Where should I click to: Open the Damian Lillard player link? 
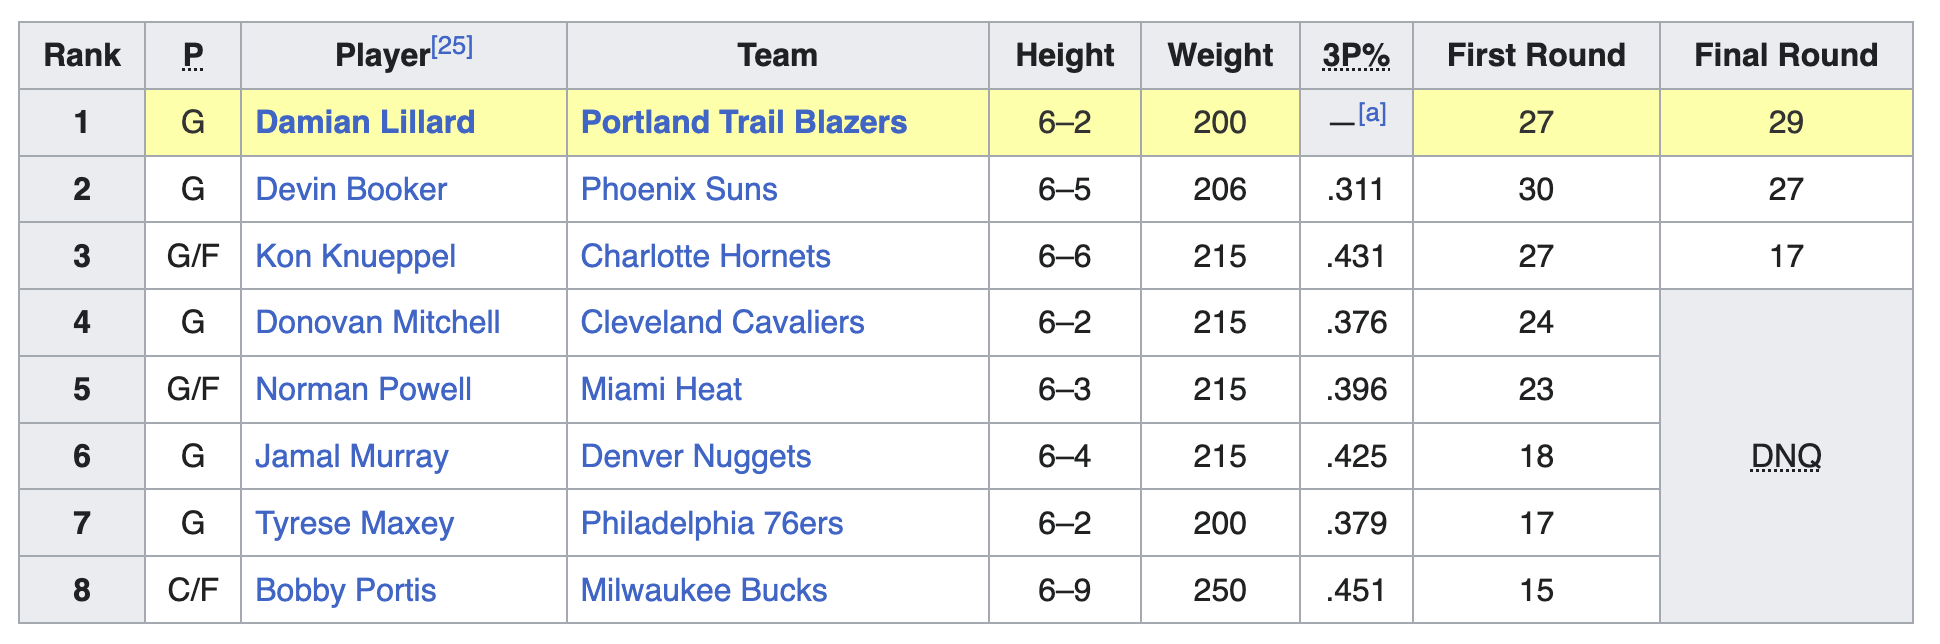tap(365, 122)
